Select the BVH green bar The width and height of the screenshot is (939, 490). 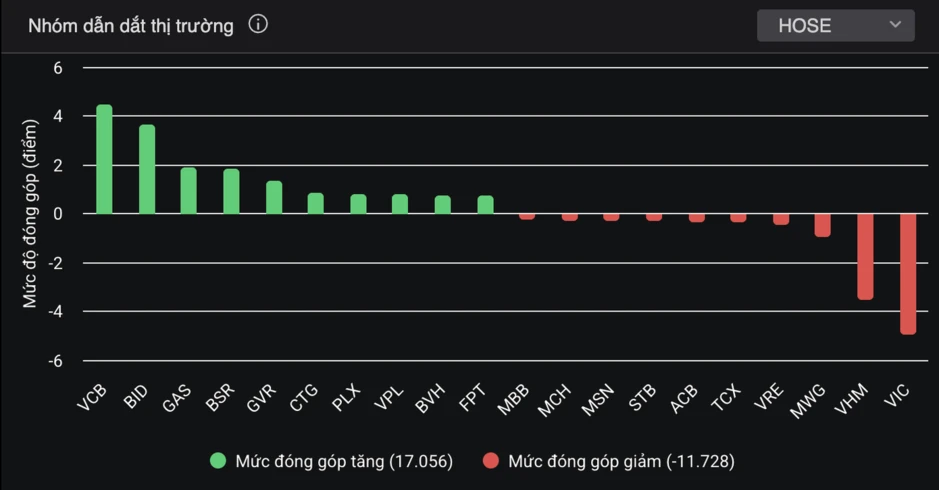(x=443, y=205)
